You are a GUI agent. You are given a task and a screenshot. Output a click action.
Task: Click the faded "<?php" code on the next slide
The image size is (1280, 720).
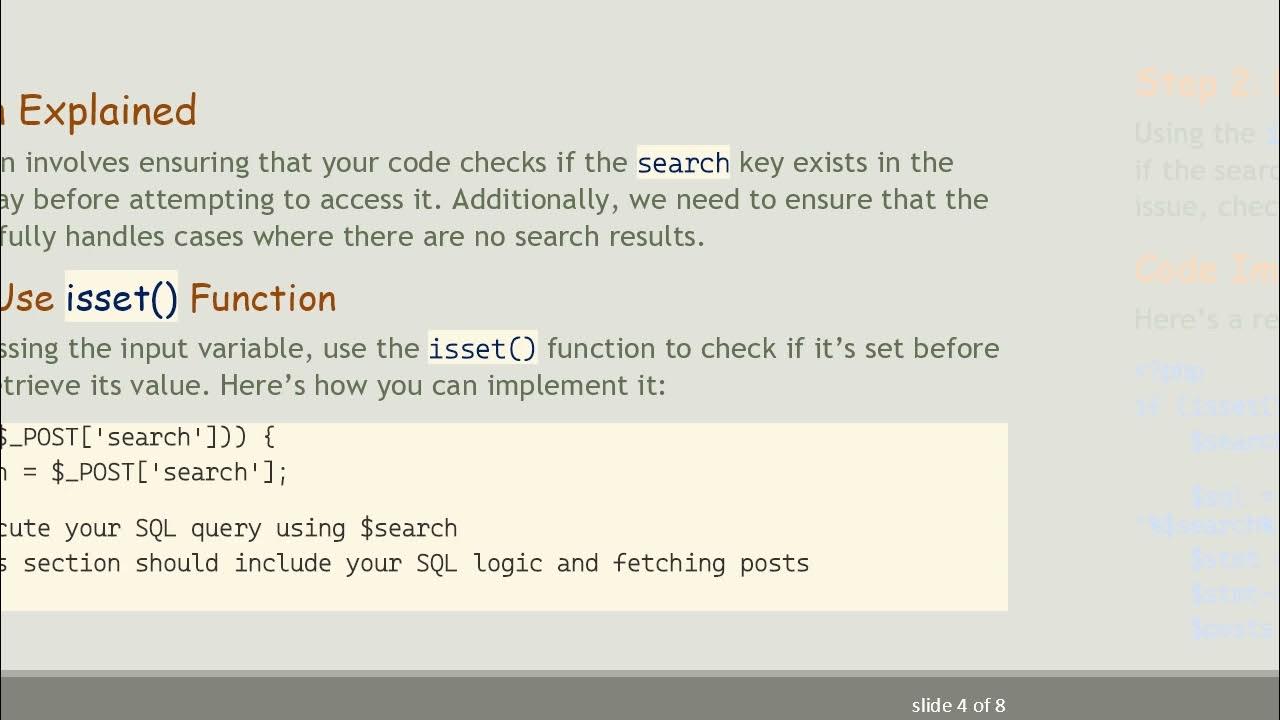click(x=1170, y=371)
